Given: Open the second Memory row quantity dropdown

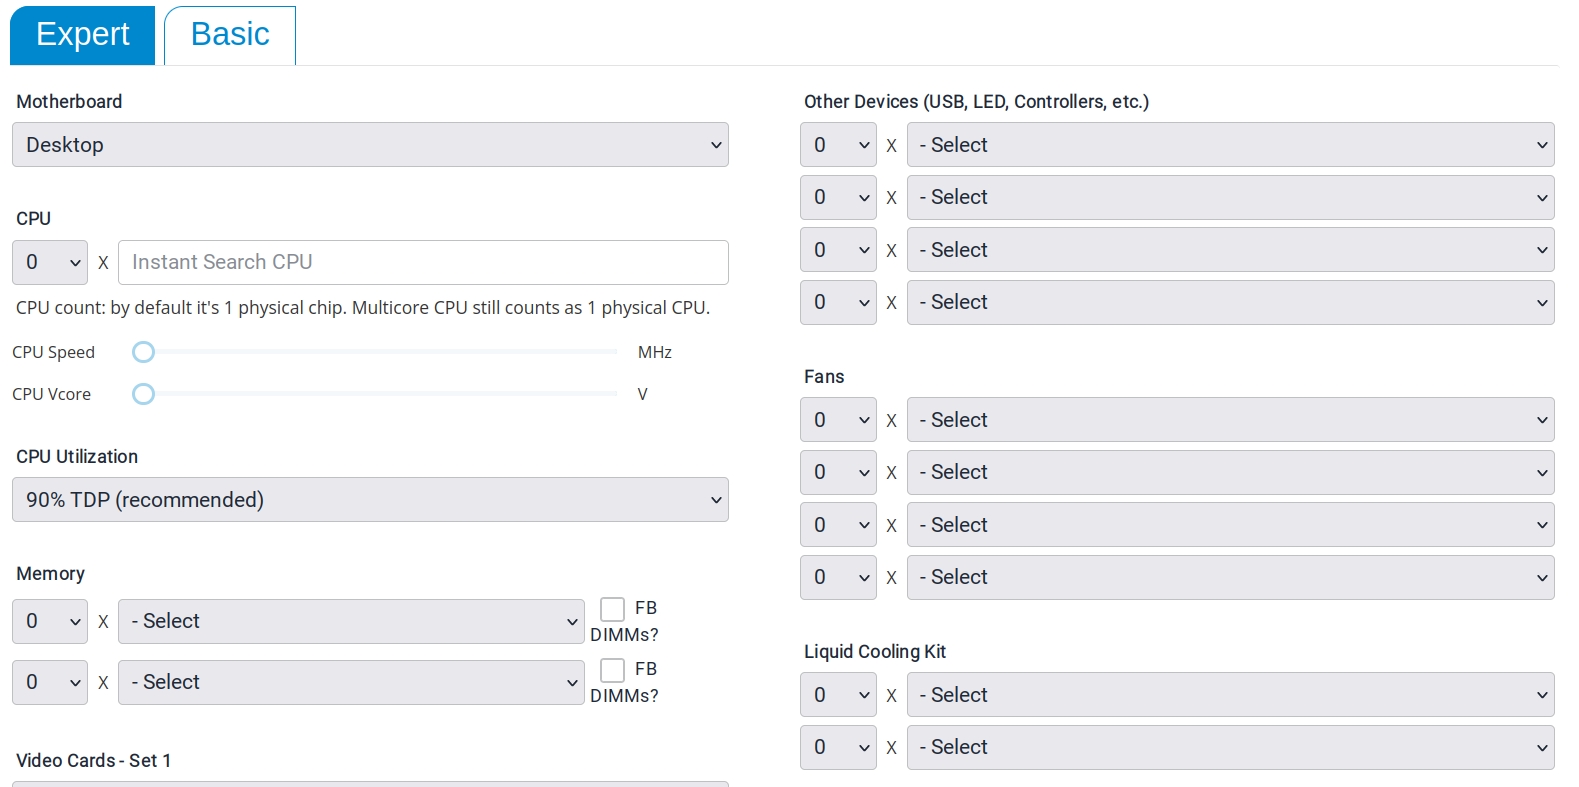Looking at the screenshot, I should (x=50, y=682).
